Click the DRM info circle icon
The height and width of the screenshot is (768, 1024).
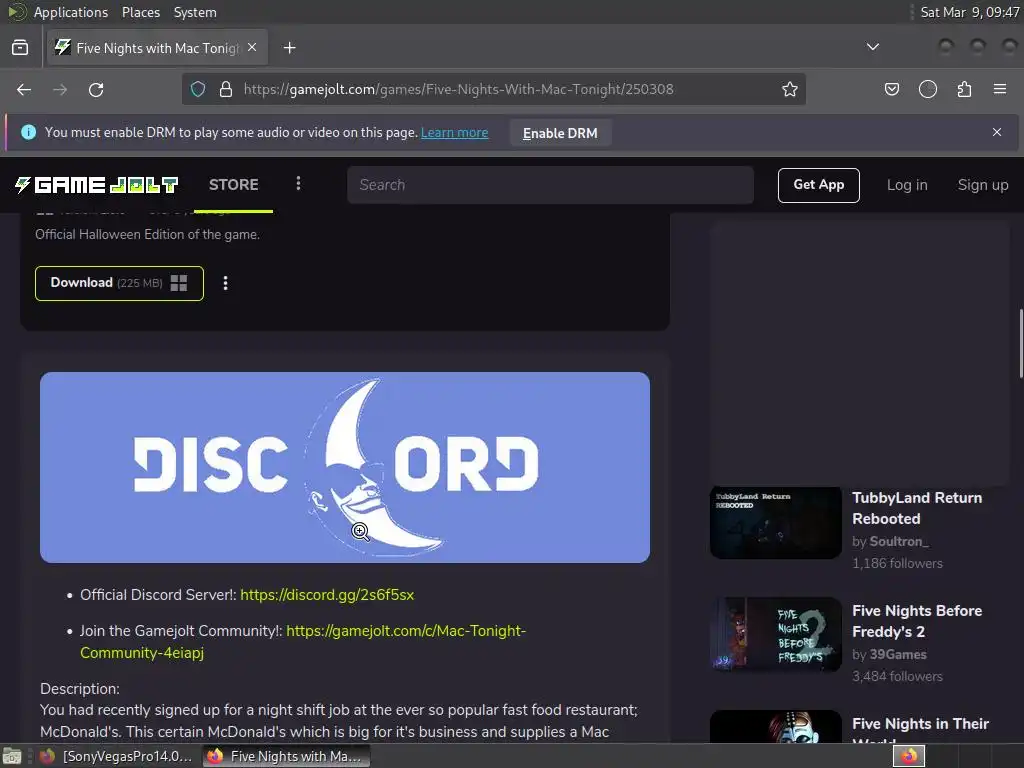[x=29, y=132]
